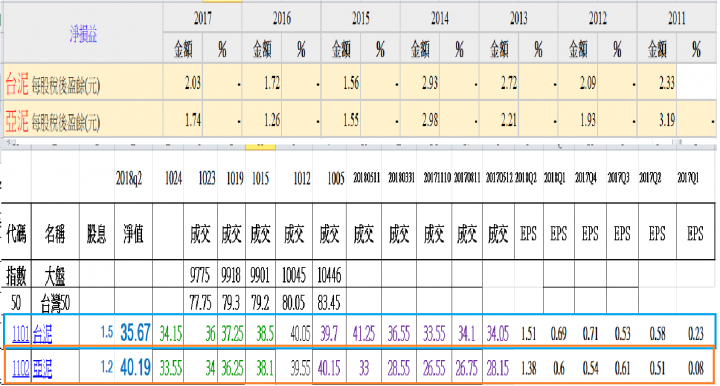This screenshot has height=386, width=720.
Task: Click the 大盤 value 10045
Action: click(x=293, y=275)
